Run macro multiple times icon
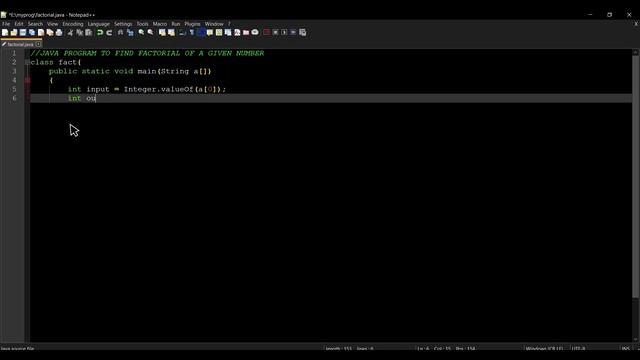The image size is (640, 360). 293,32
